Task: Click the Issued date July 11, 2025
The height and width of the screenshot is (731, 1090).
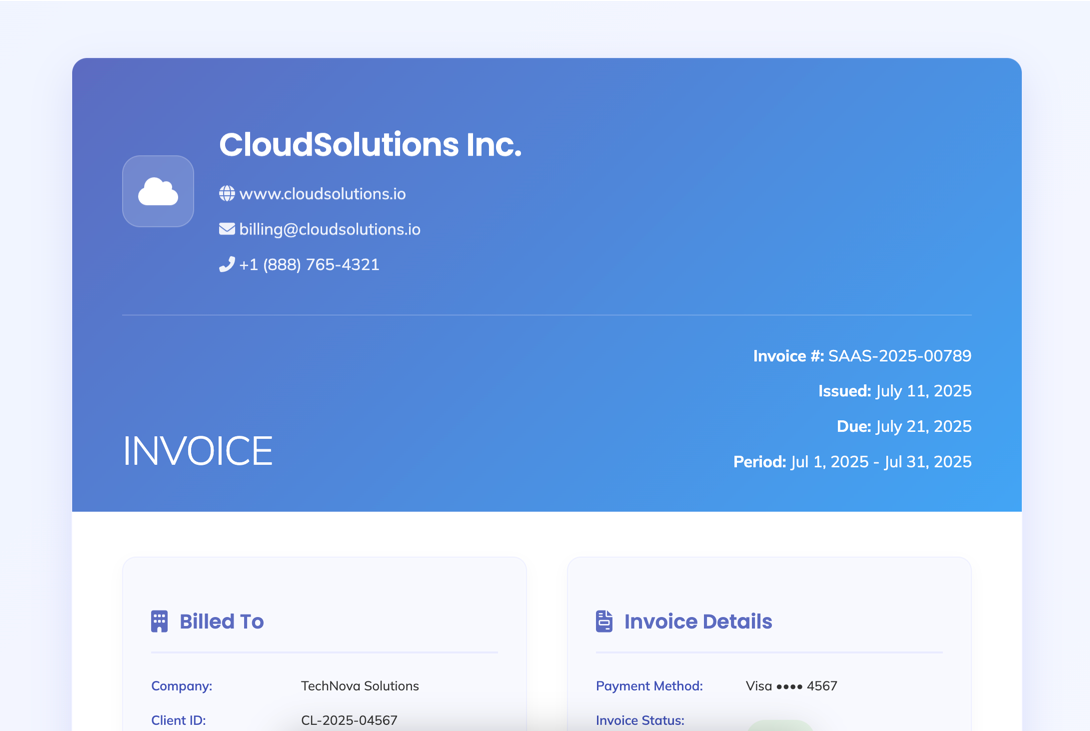Action: tap(923, 391)
